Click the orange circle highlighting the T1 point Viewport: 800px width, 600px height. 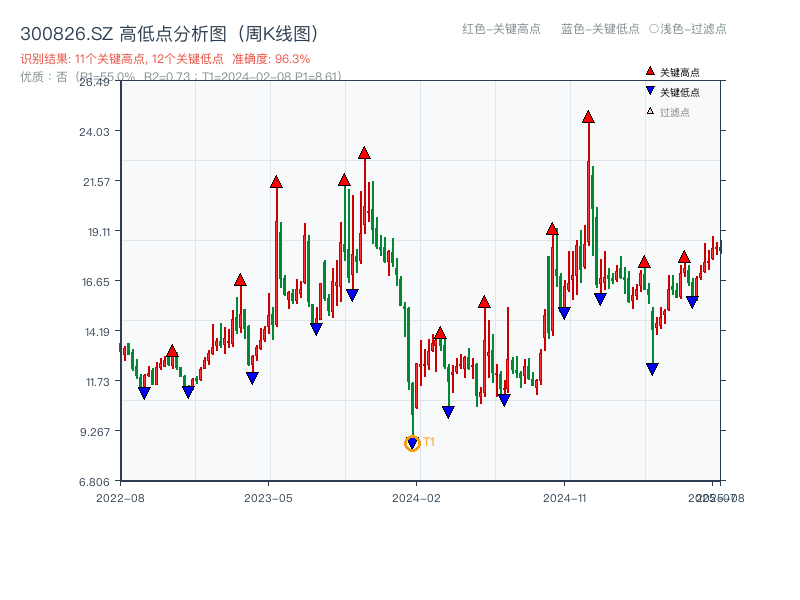[411, 444]
